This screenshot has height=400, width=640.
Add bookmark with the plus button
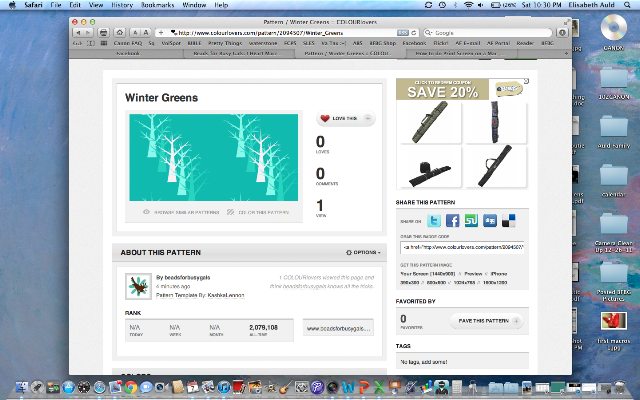point(161,33)
